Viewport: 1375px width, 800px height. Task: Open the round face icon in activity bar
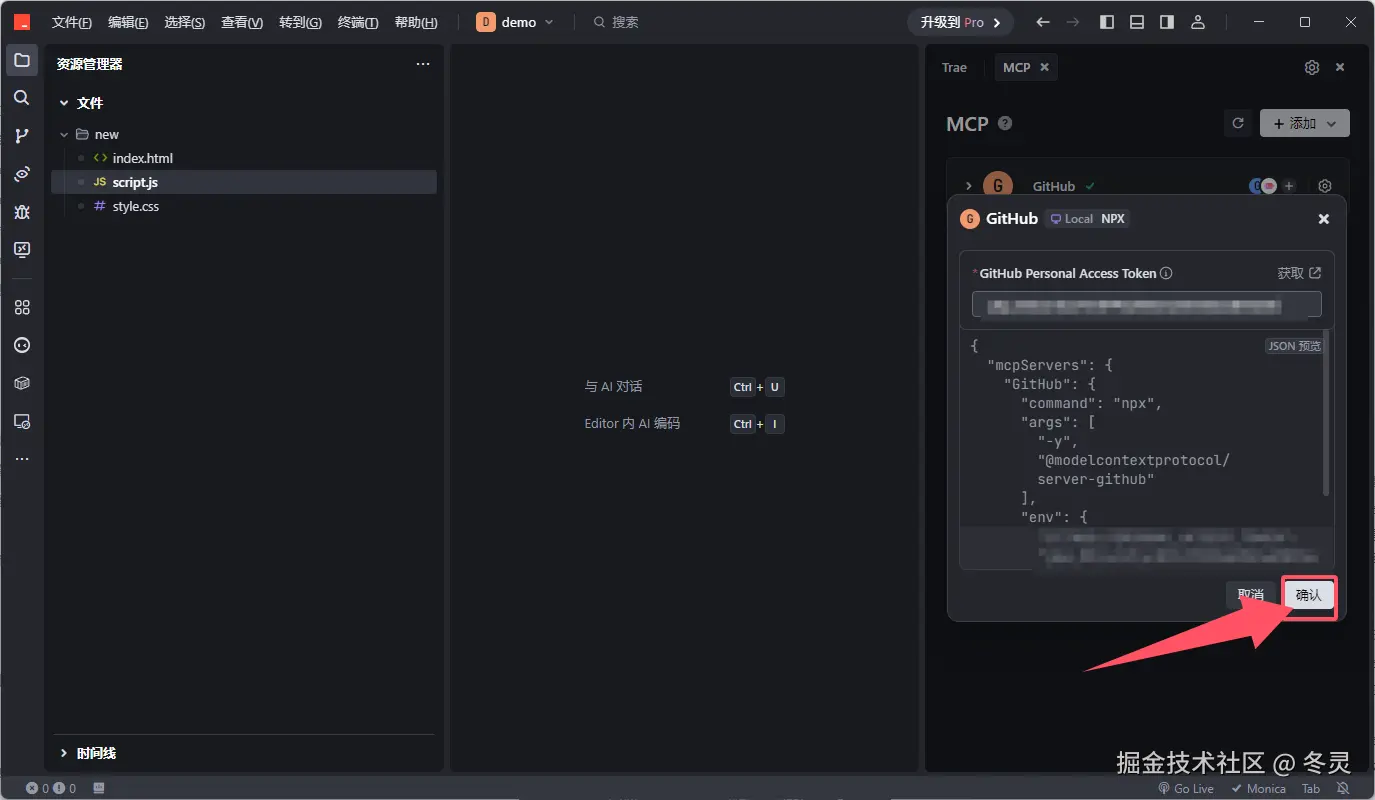(x=22, y=345)
